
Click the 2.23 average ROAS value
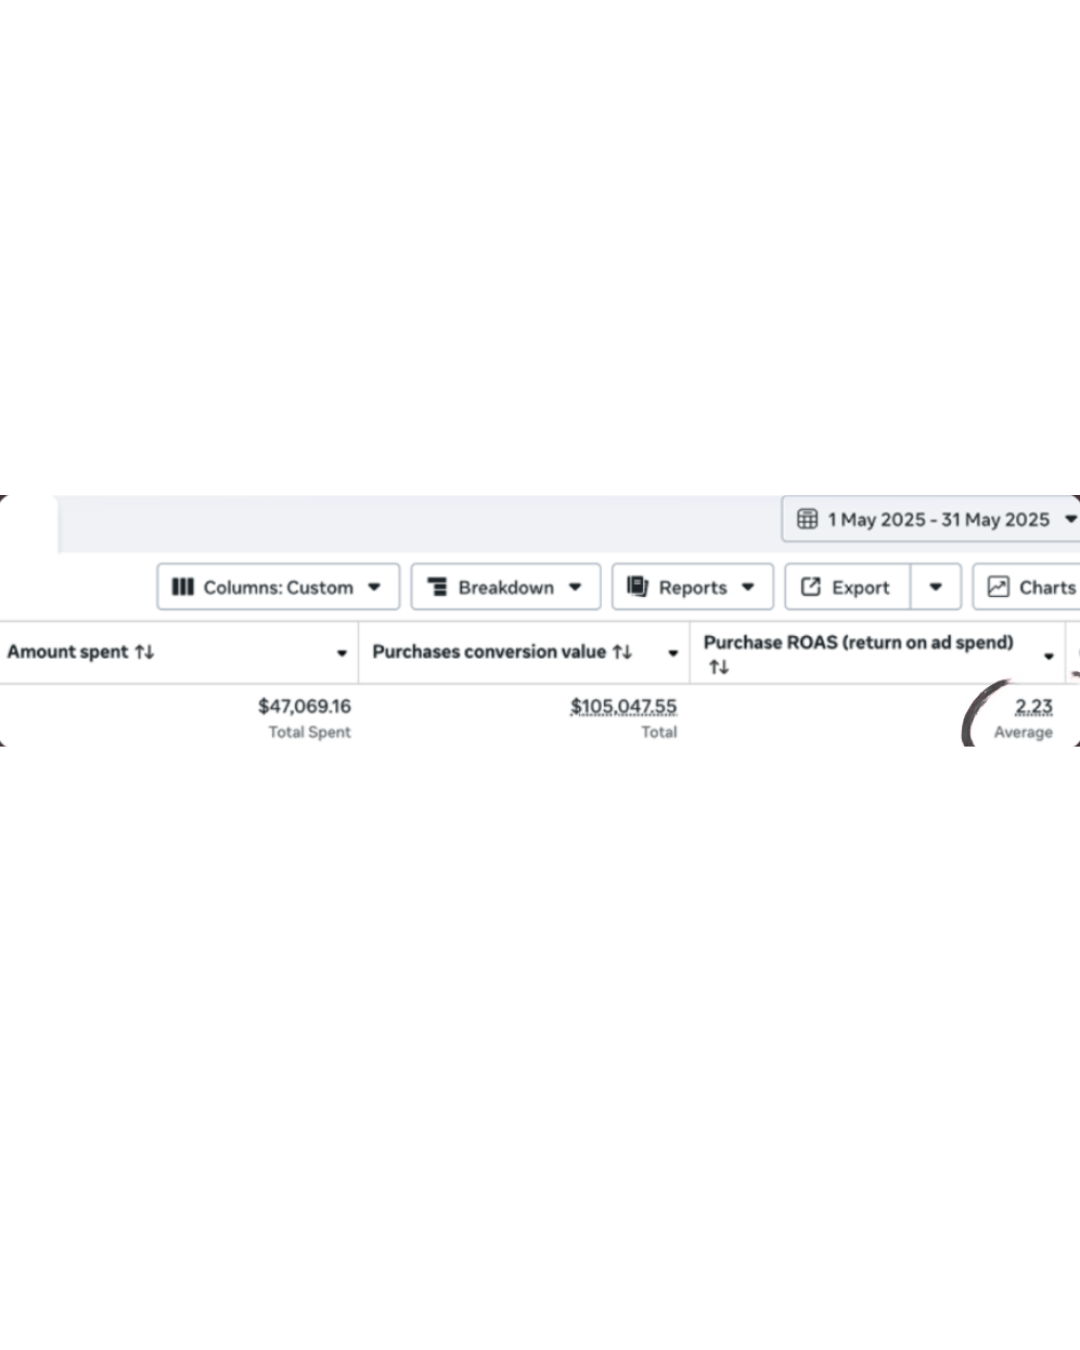click(x=1033, y=706)
